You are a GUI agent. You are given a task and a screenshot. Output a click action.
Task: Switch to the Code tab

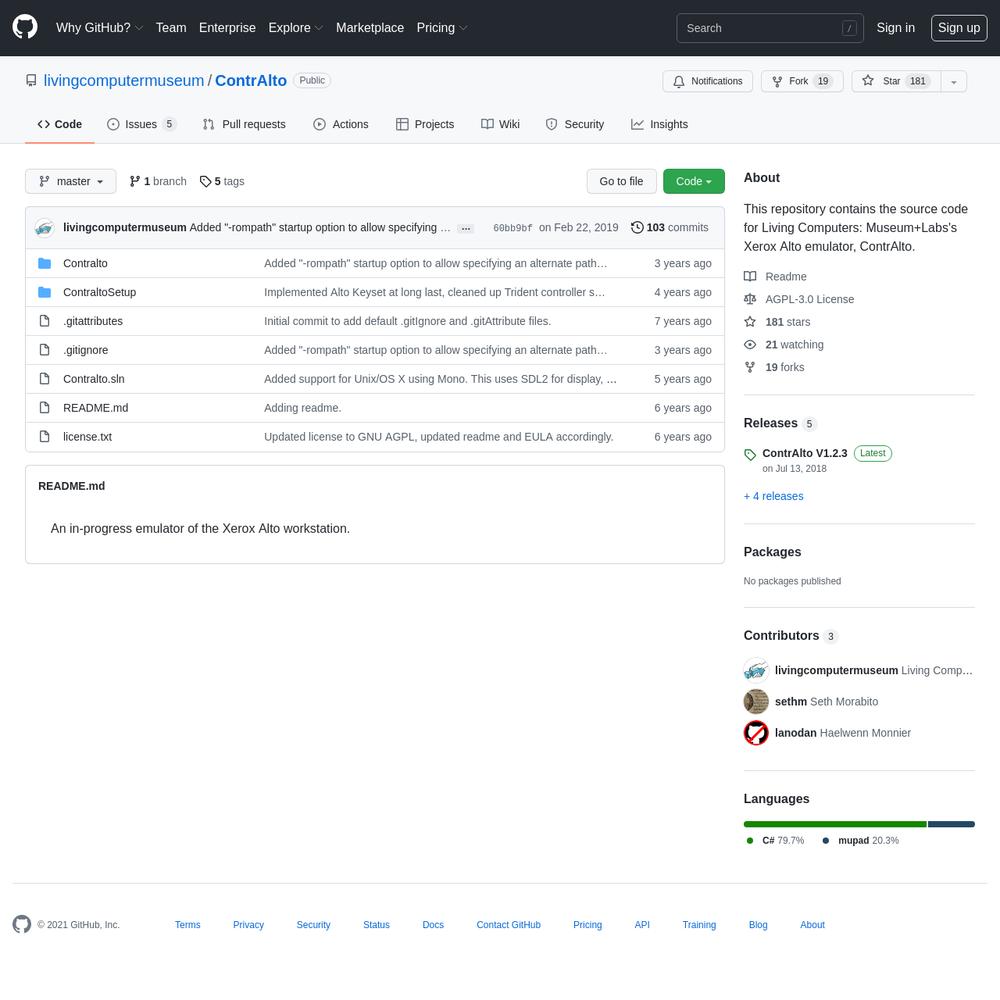[x=59, y=124]
